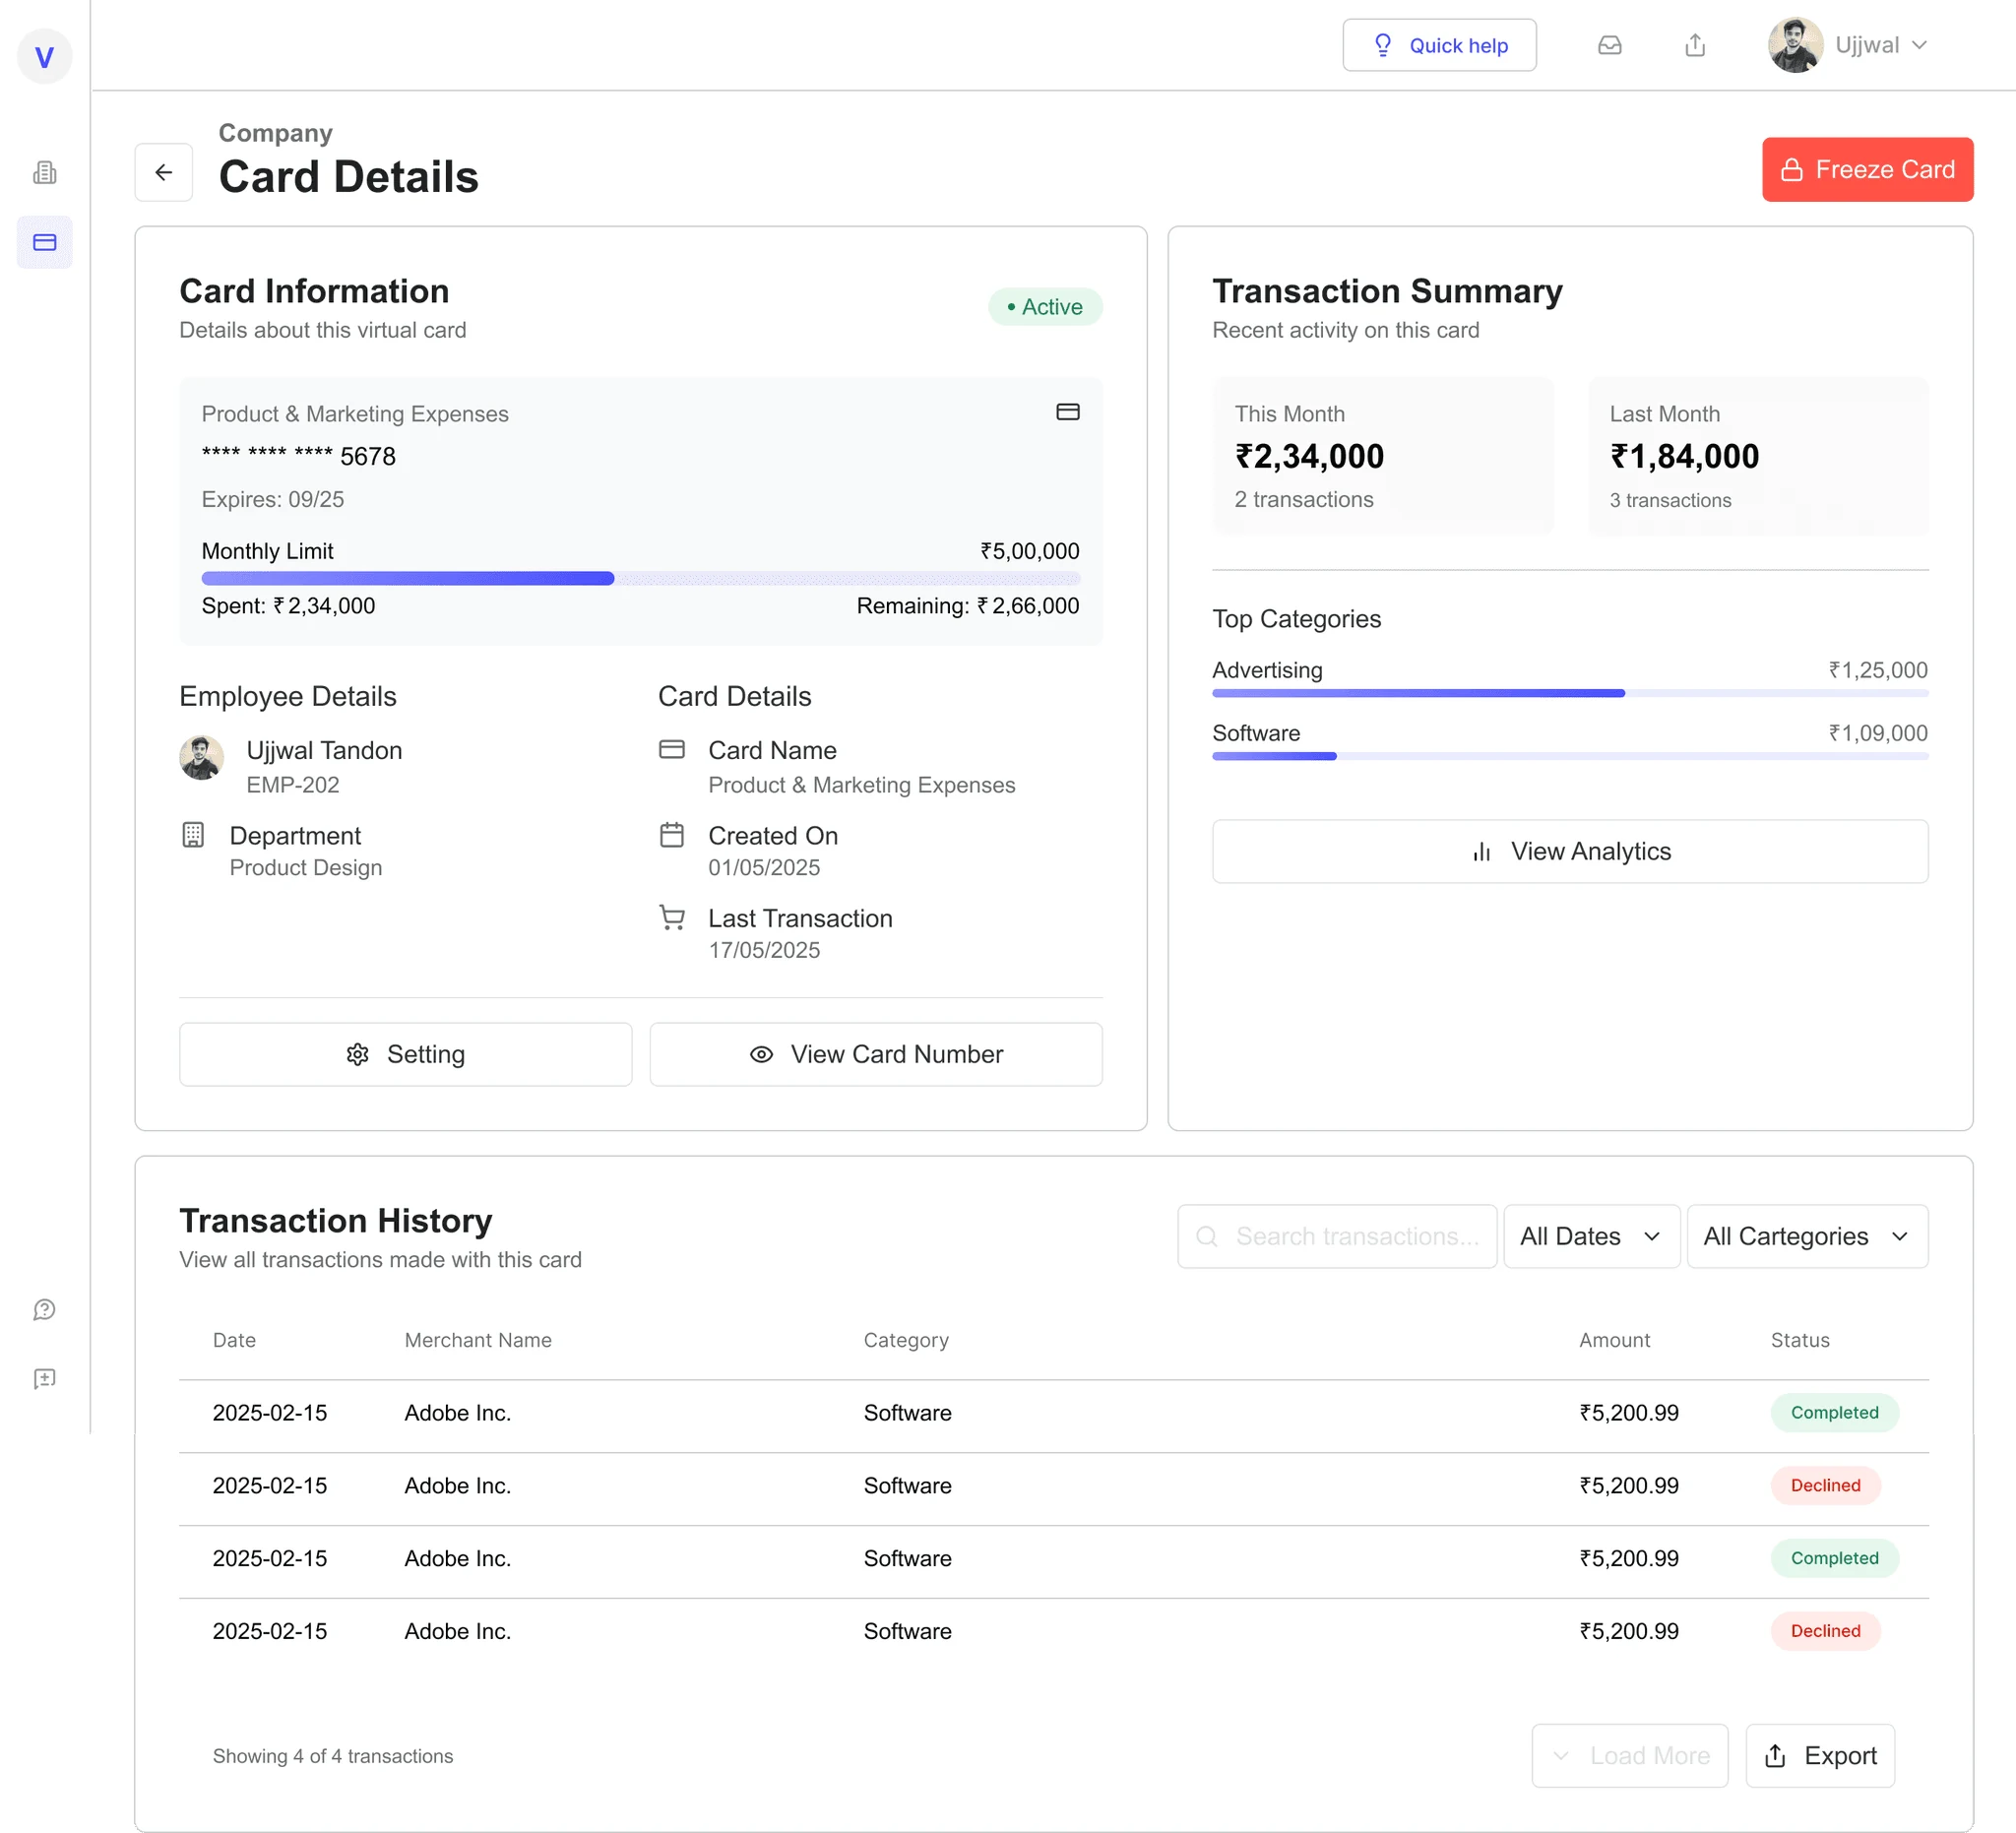Click the Last Month summary tile

tap(1758, 456)
